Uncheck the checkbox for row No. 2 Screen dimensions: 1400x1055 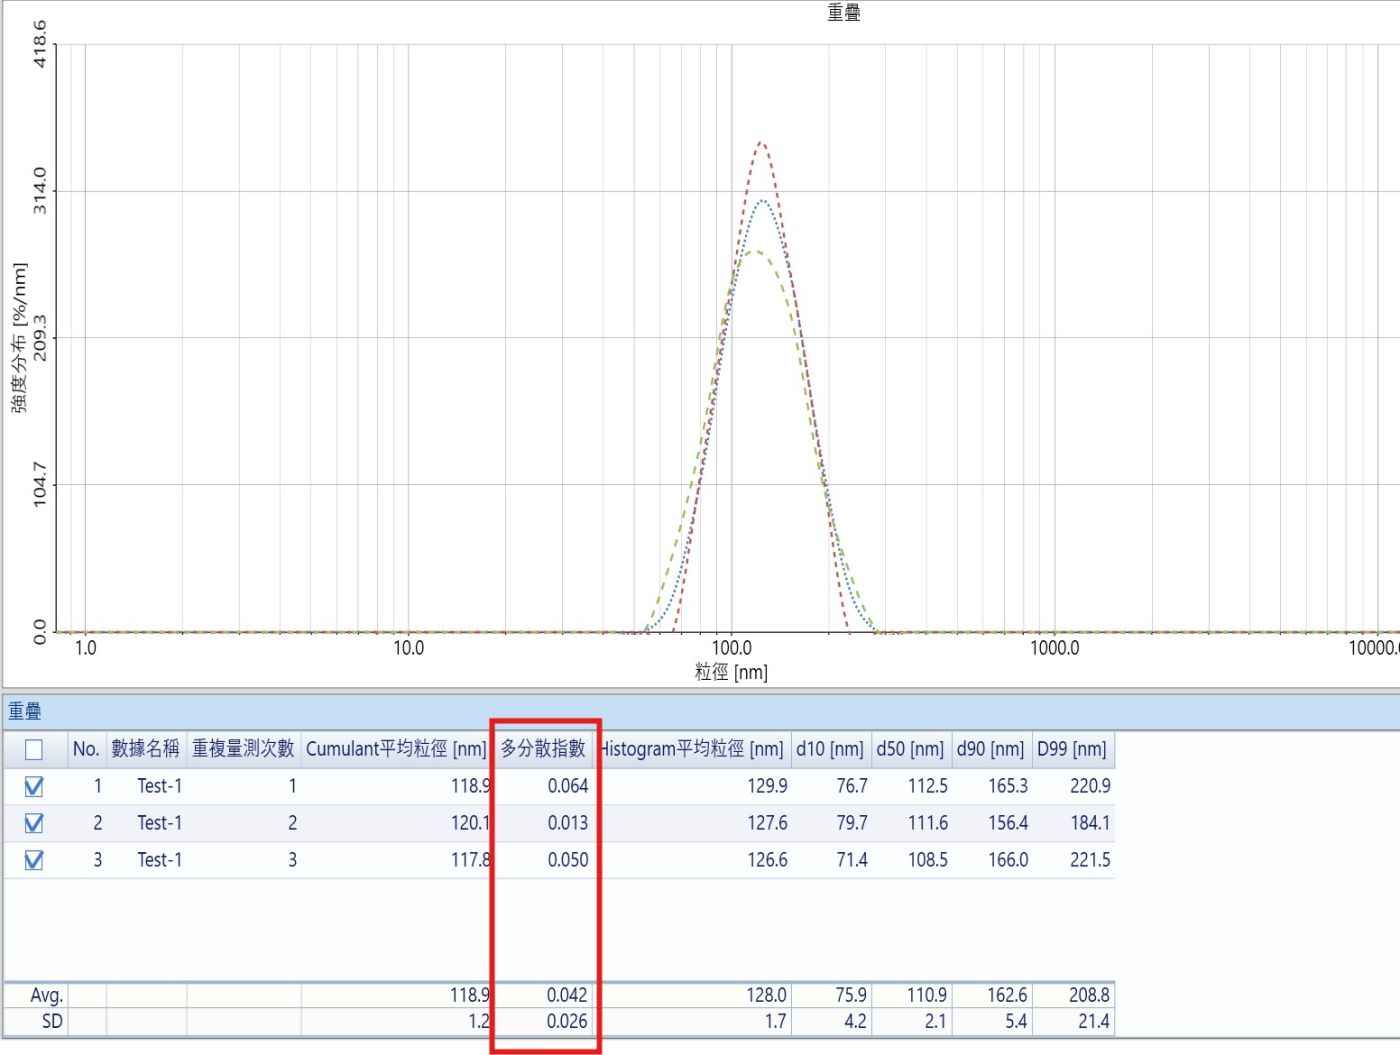tap(34, 823)
